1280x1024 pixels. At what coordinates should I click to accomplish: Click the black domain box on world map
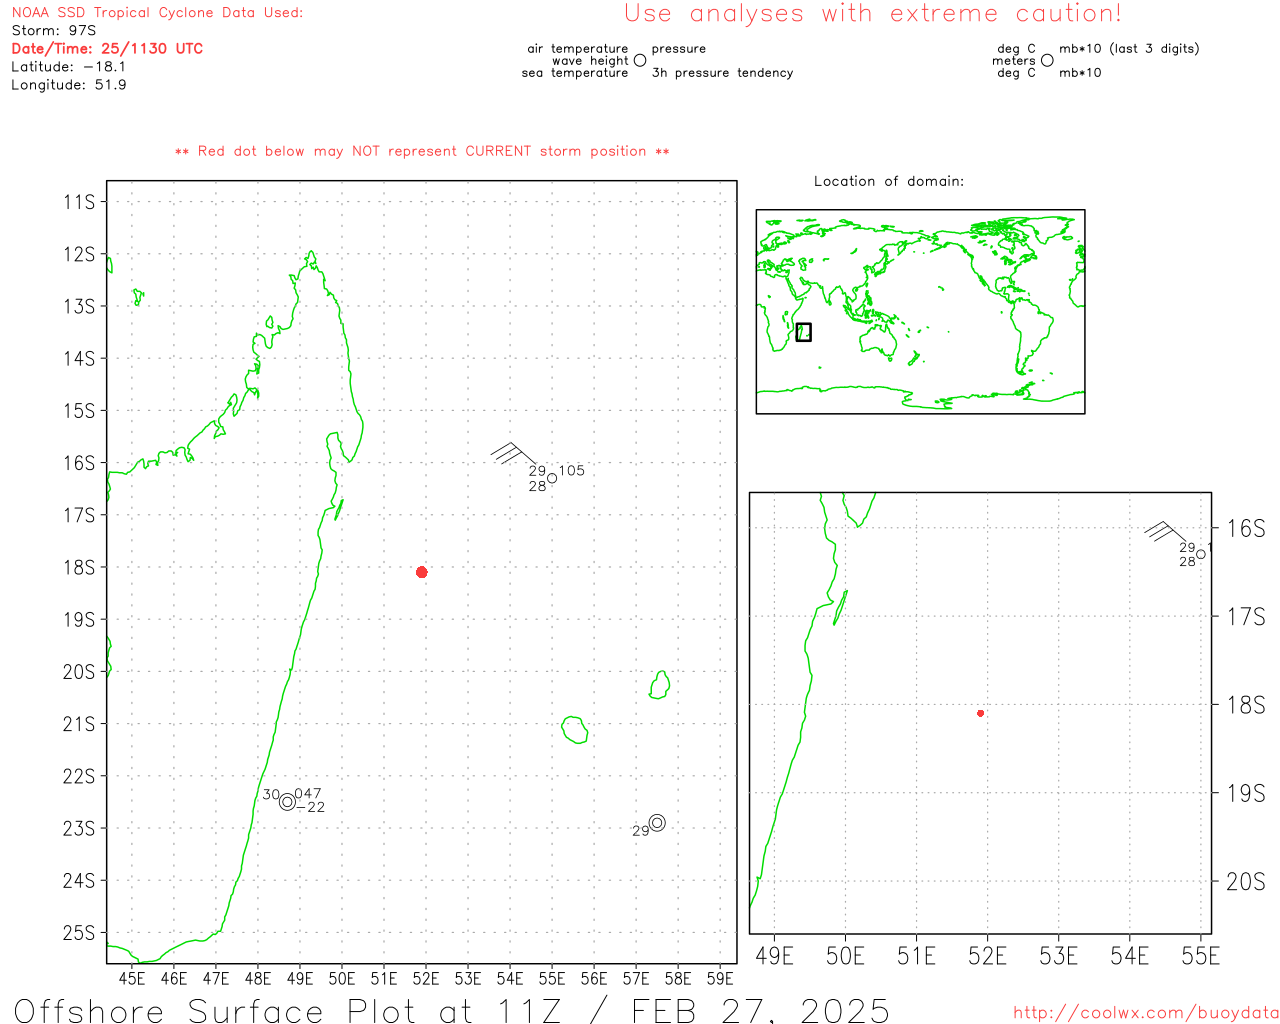(803, 332)
